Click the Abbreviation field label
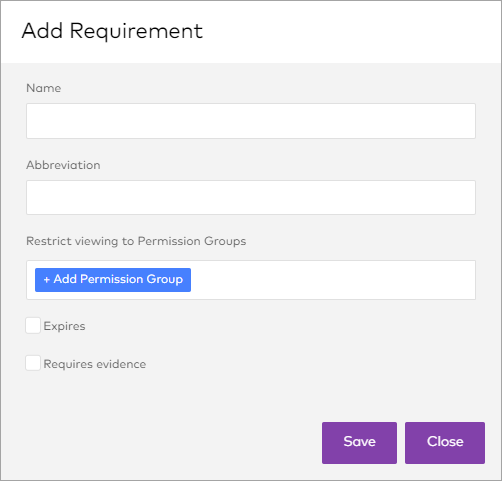This screenshot has height=481, width=502. click(63, 165)
